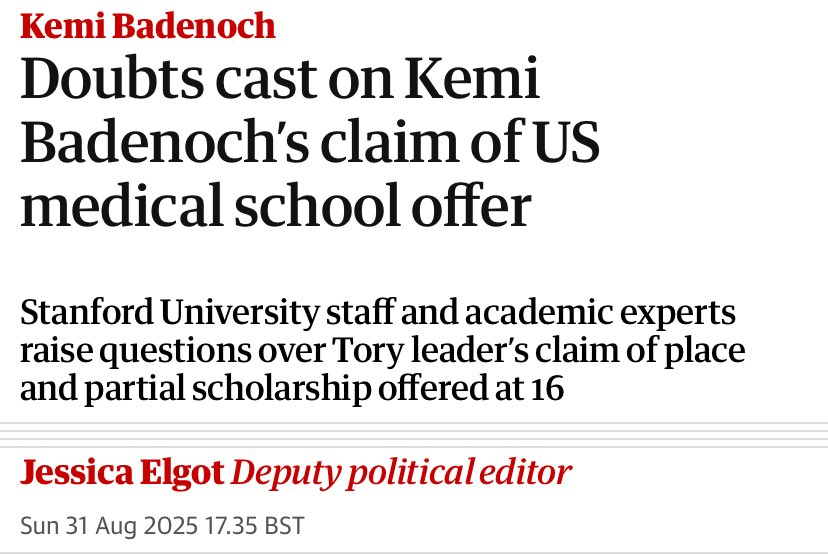This screenshot has height=555, width=828.
Task: Click the horizontal divider lines above the byline
Action: 414,431
